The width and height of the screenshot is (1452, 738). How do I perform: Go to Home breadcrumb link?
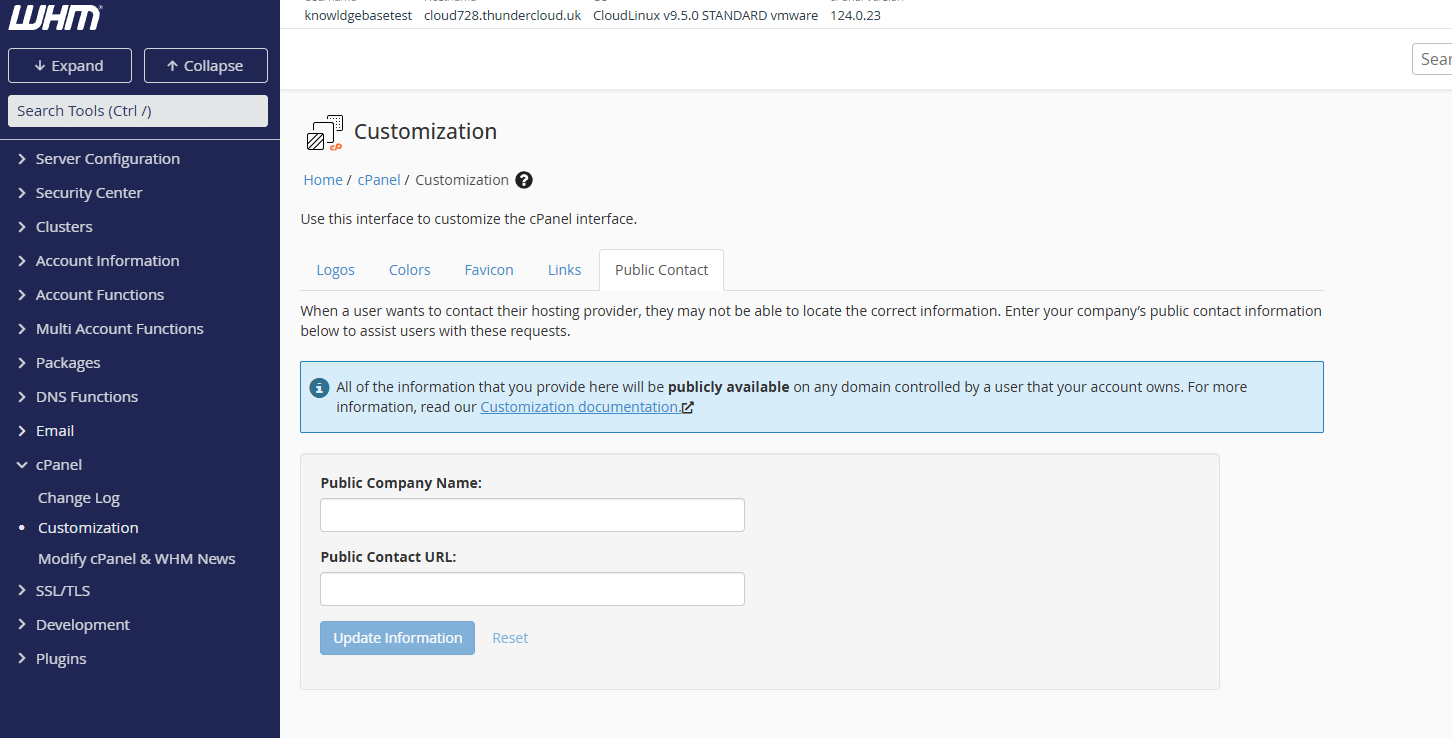click(323, 180)
